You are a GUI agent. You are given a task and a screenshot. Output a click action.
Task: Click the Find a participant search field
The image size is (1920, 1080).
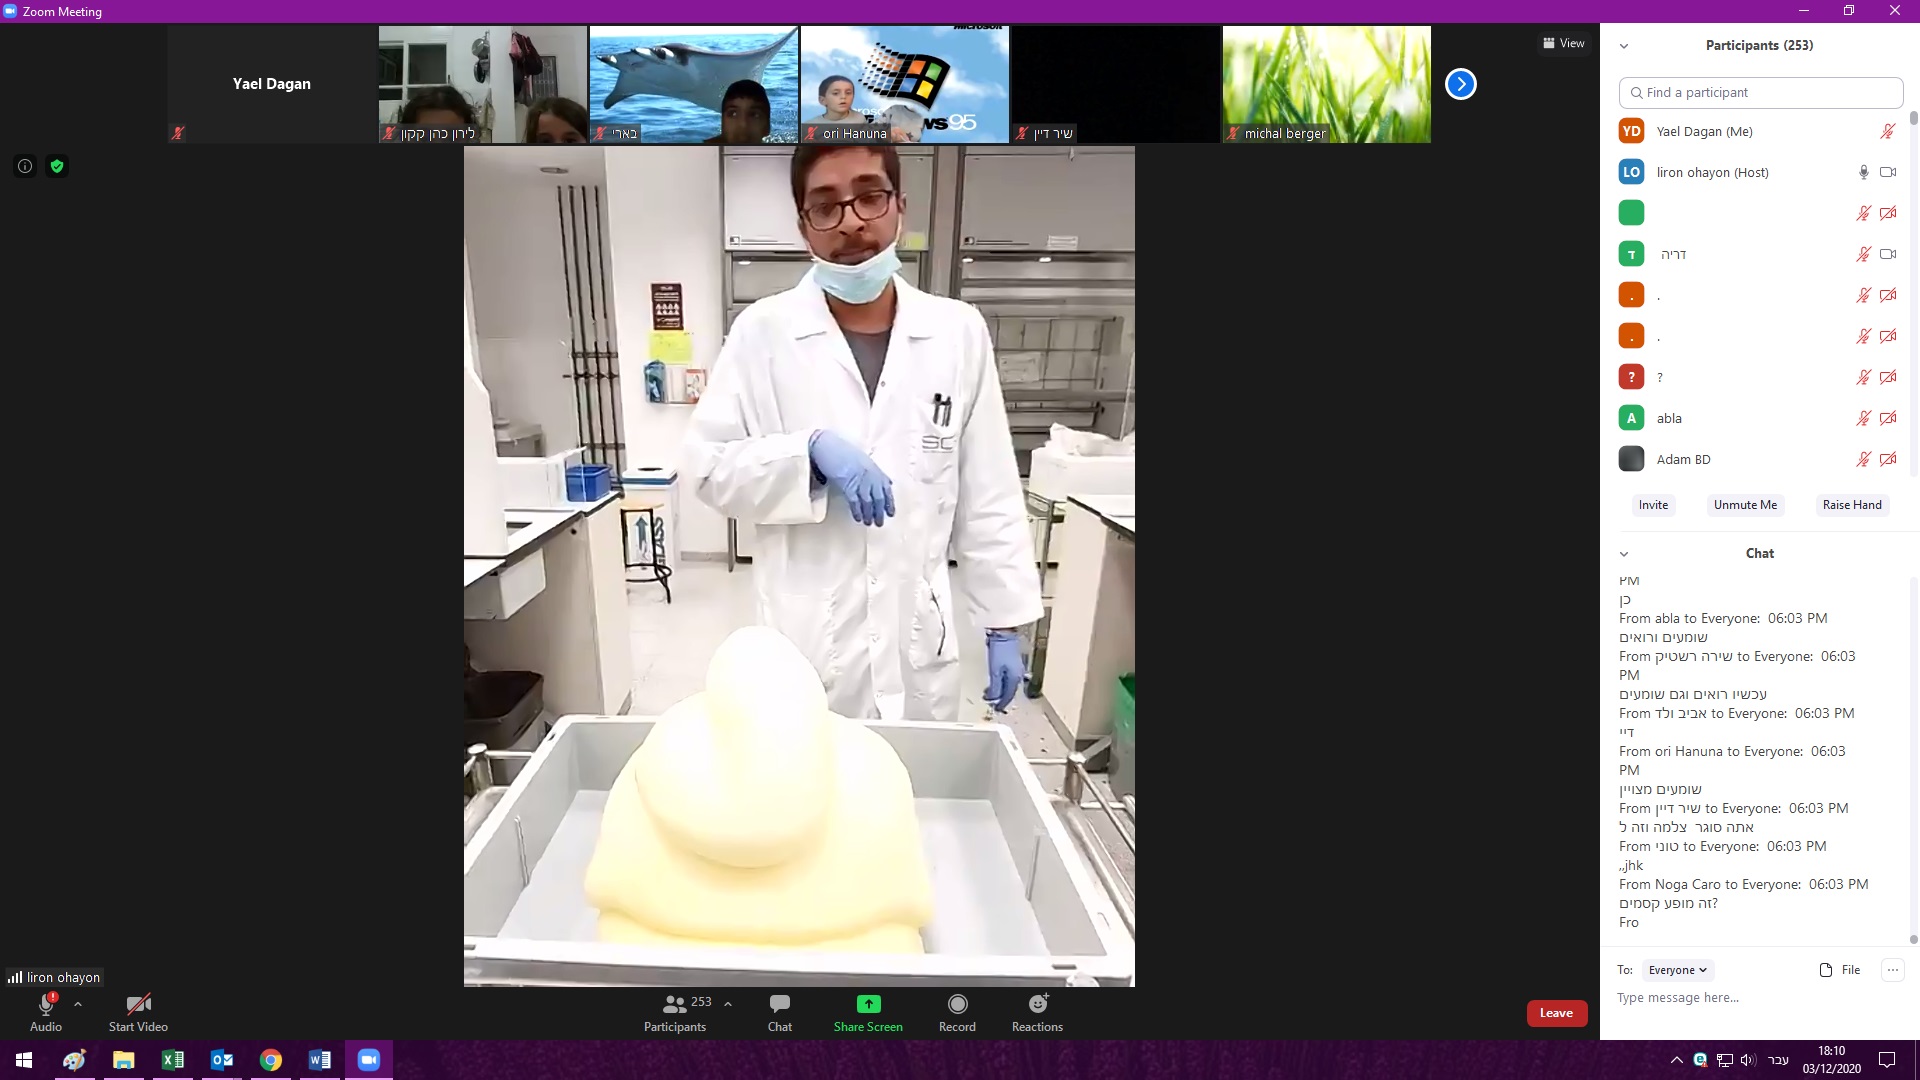click(x=1760, y=92)
